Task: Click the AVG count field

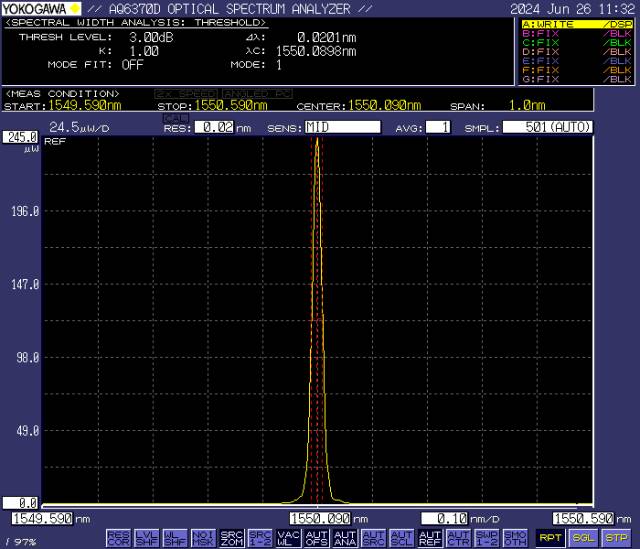Action: tap(437, 128)
